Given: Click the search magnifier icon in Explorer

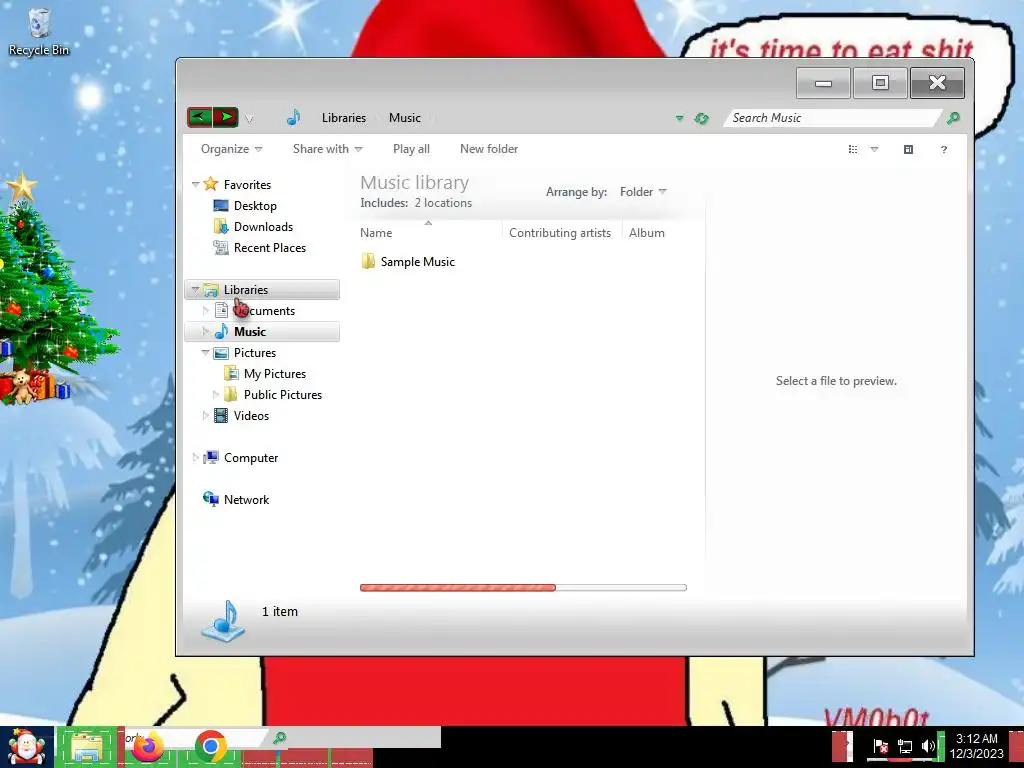Looking at the screenshot, I should click(953, 118).
